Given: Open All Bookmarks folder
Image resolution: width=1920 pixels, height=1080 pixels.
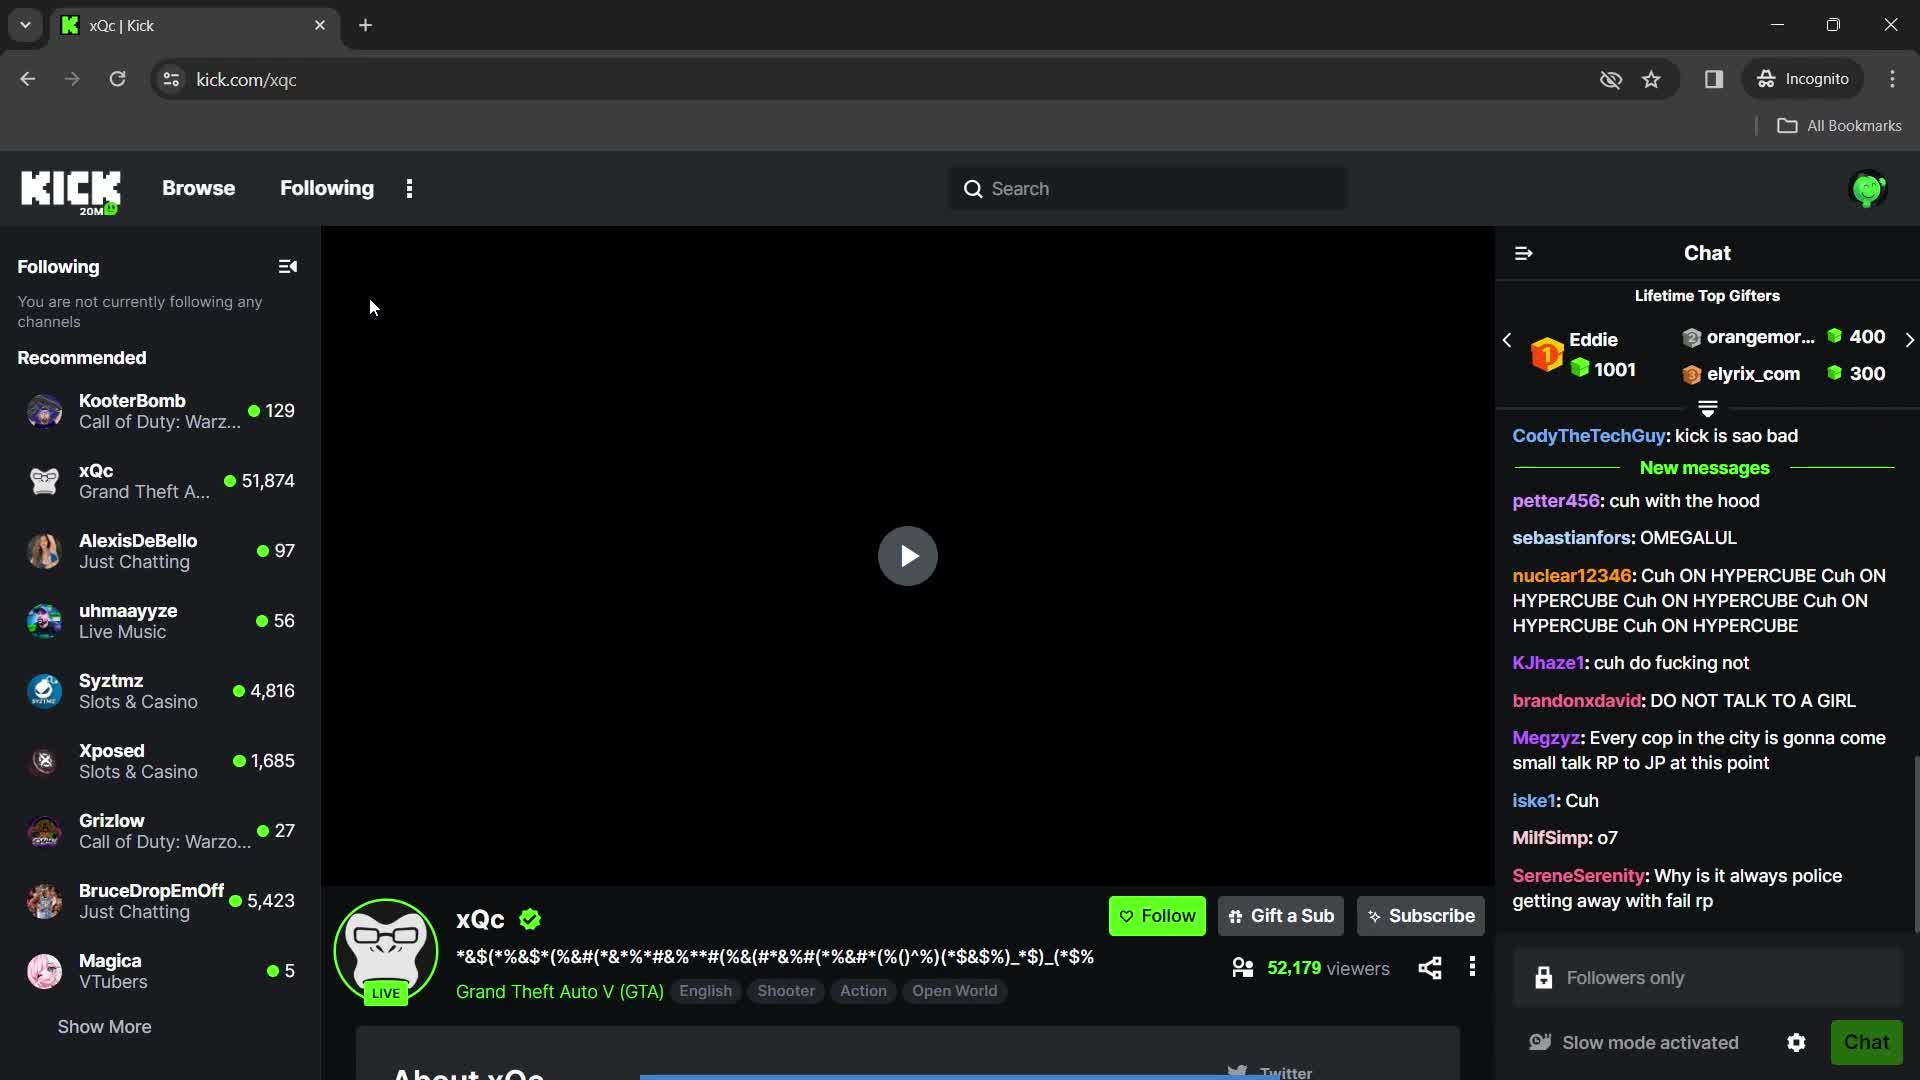Looking at the screenshot, I should (1840, 126).
